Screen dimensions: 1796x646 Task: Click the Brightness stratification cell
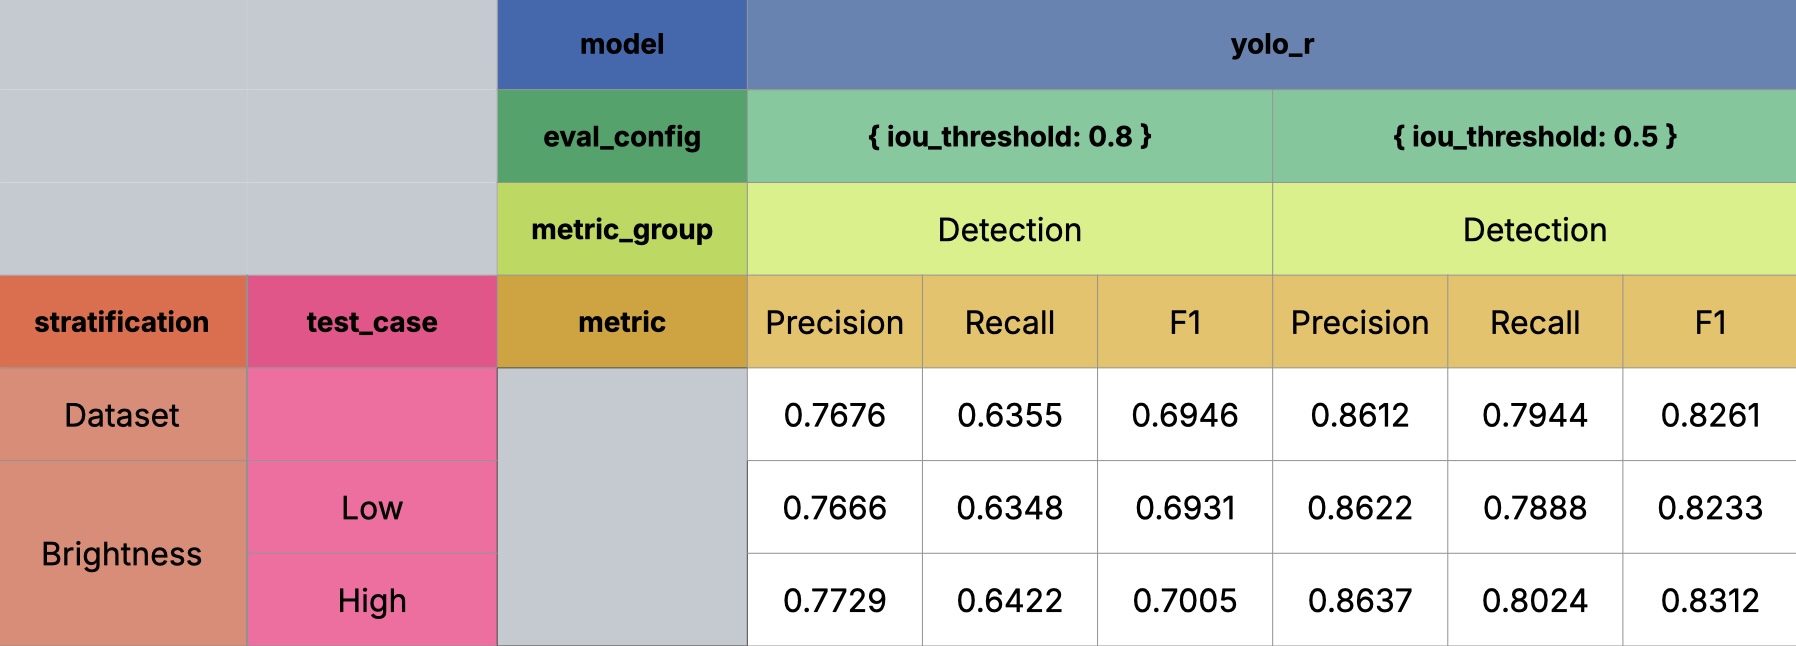click(x=122, y=553)
